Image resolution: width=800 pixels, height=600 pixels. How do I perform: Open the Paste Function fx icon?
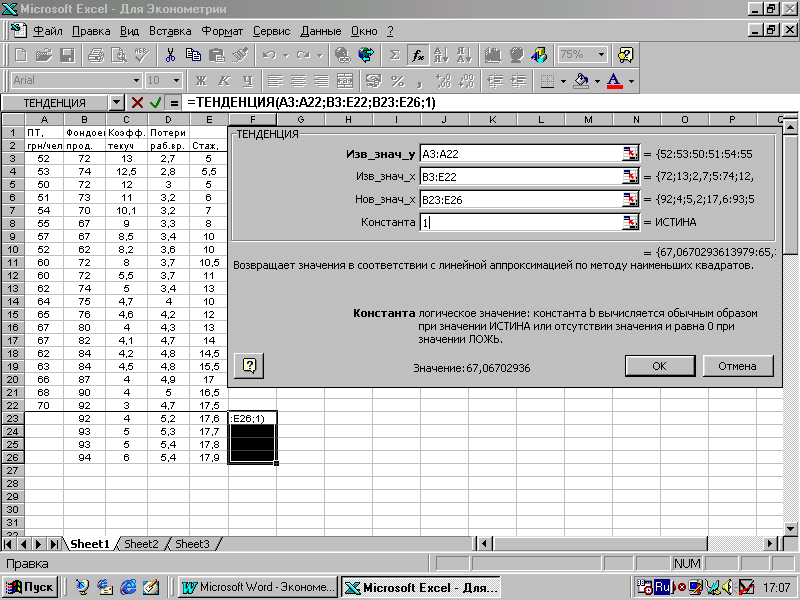[x=418, y=55]
